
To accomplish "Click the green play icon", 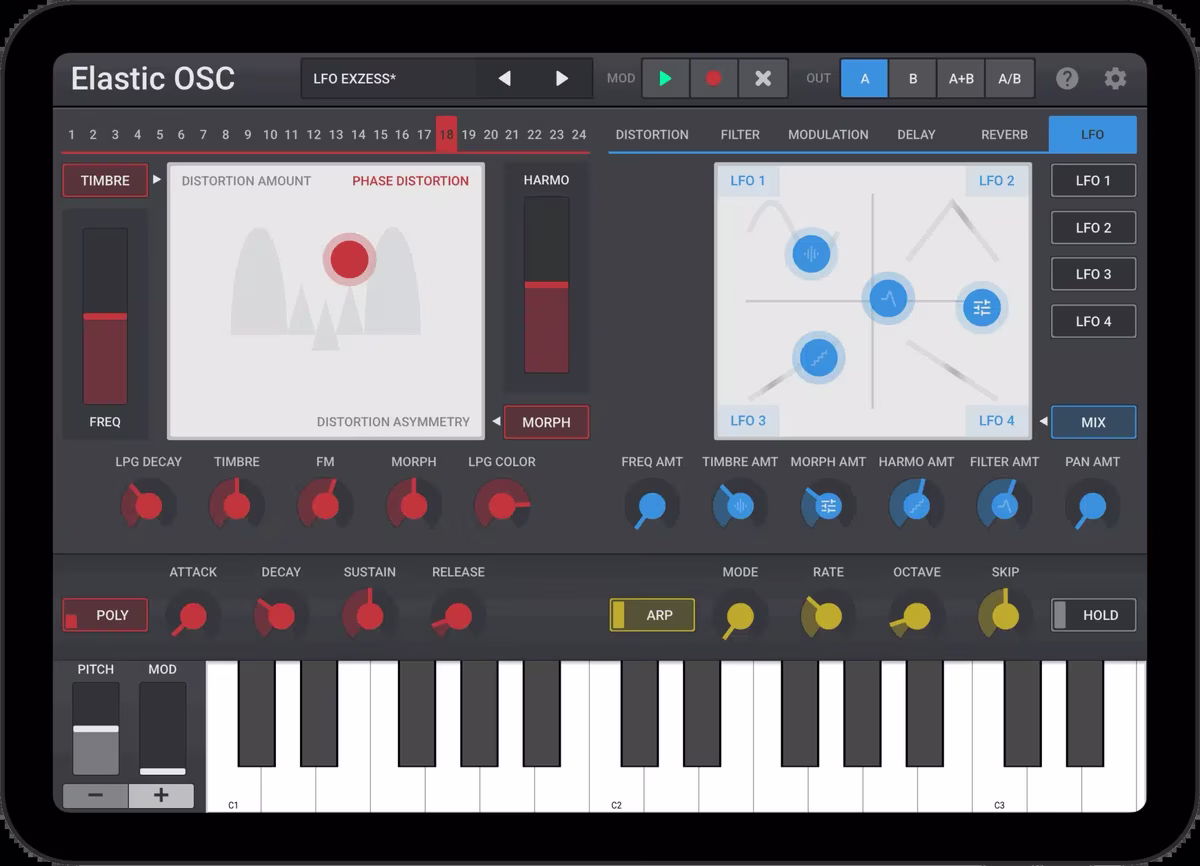I will coord(665,78).
